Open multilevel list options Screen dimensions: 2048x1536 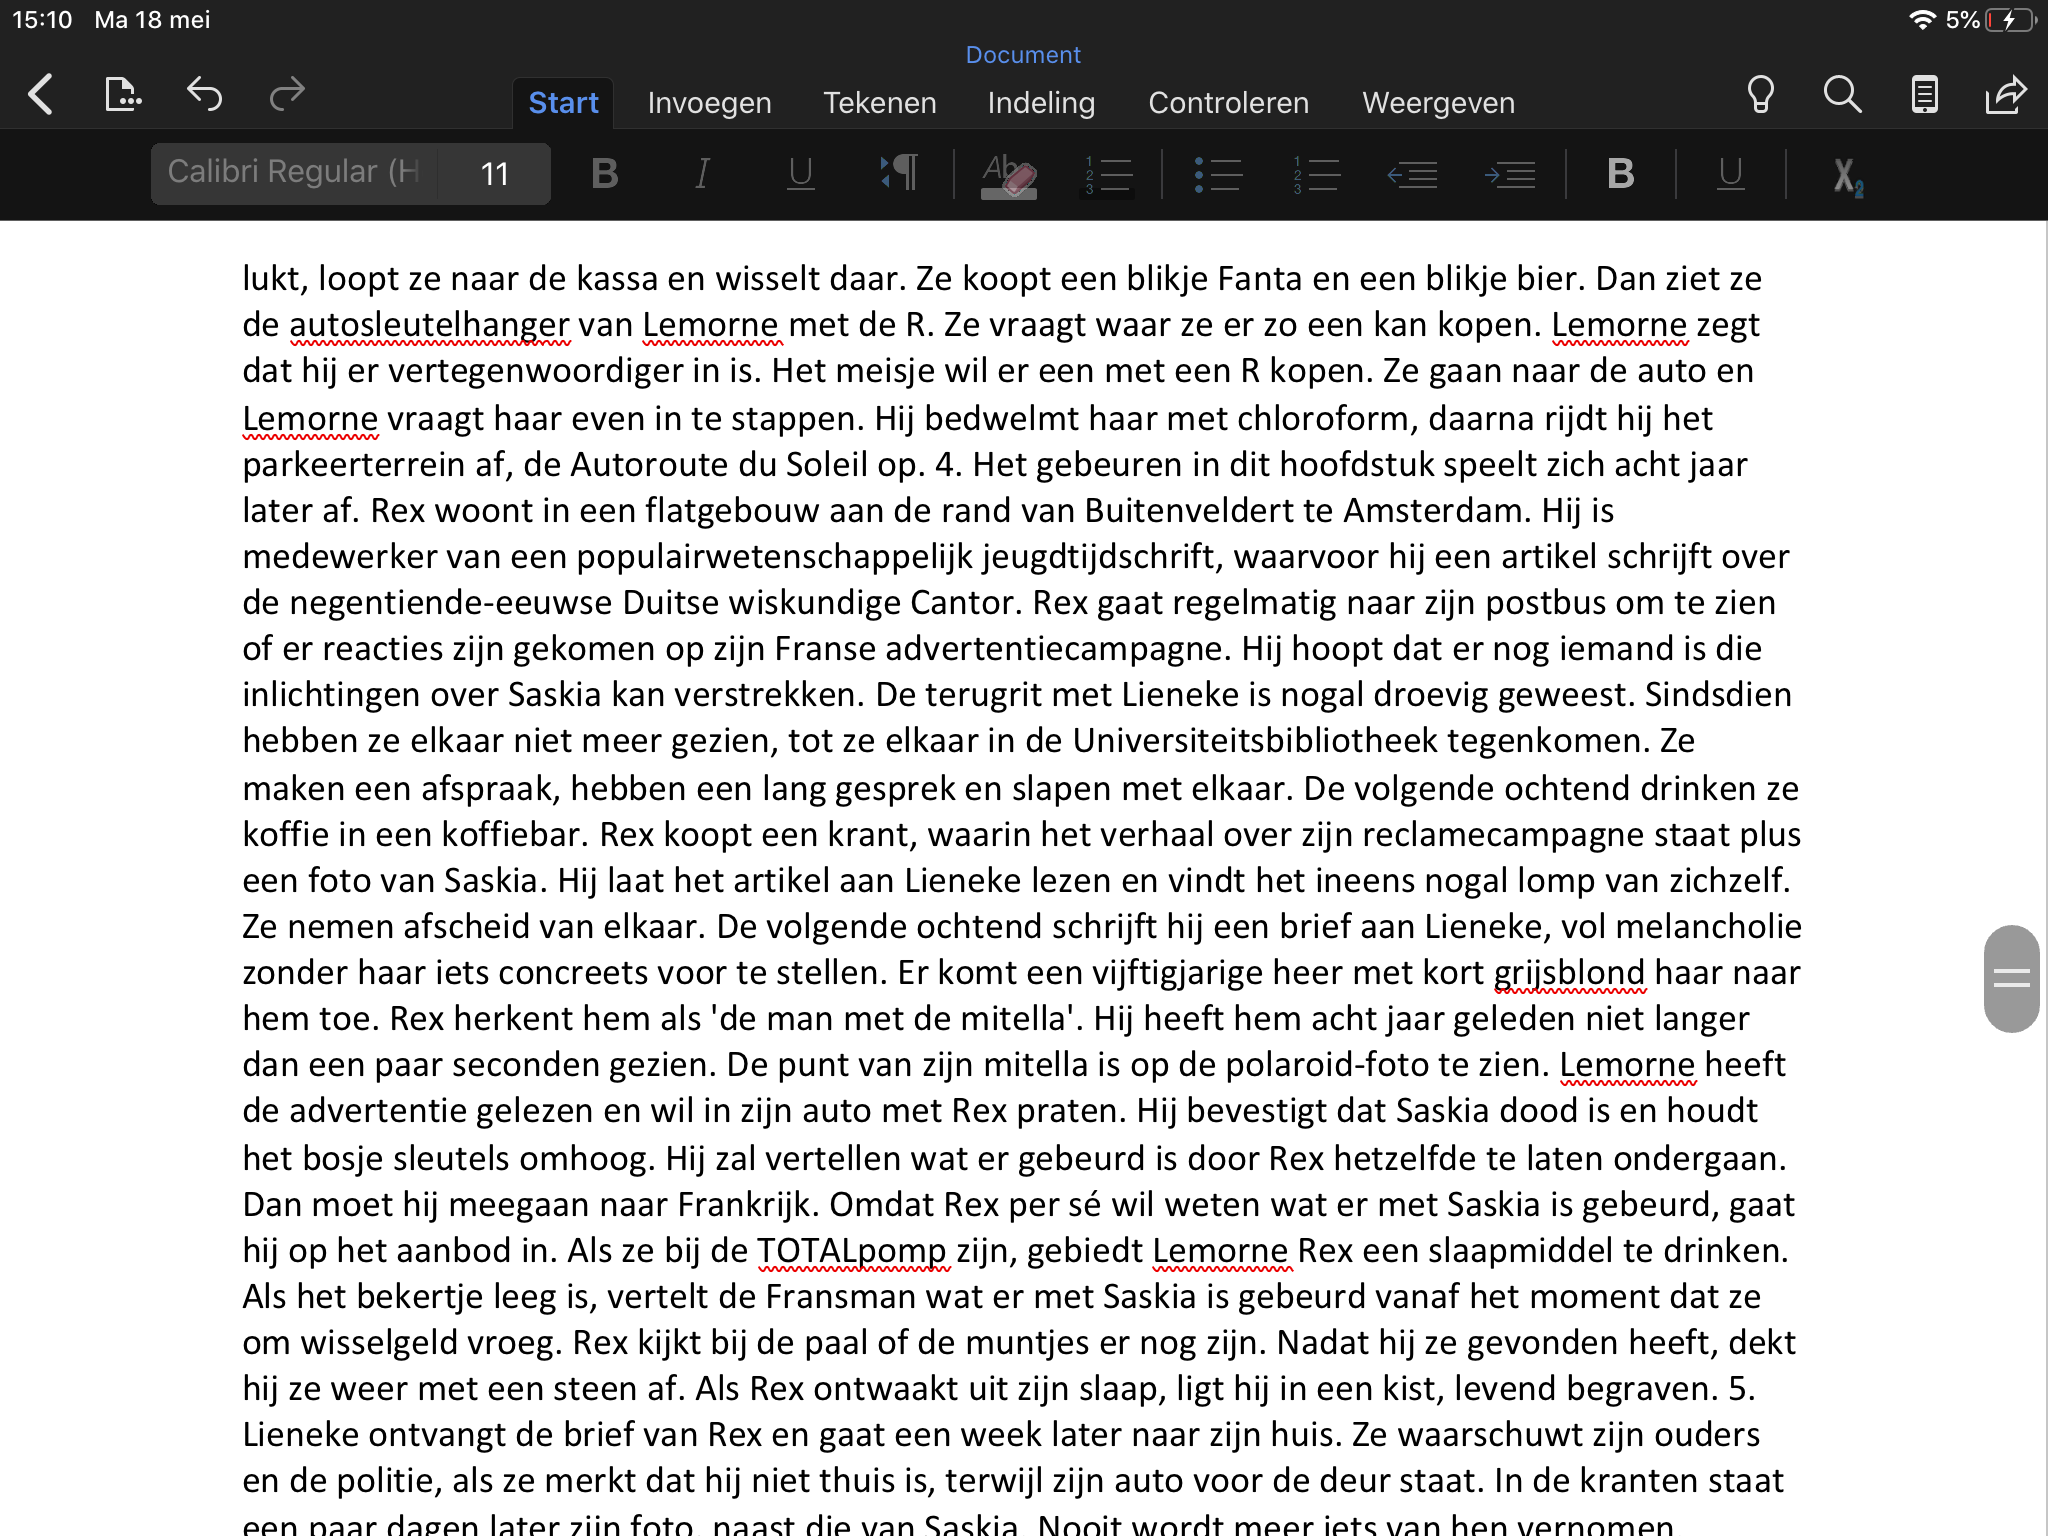1107,176
